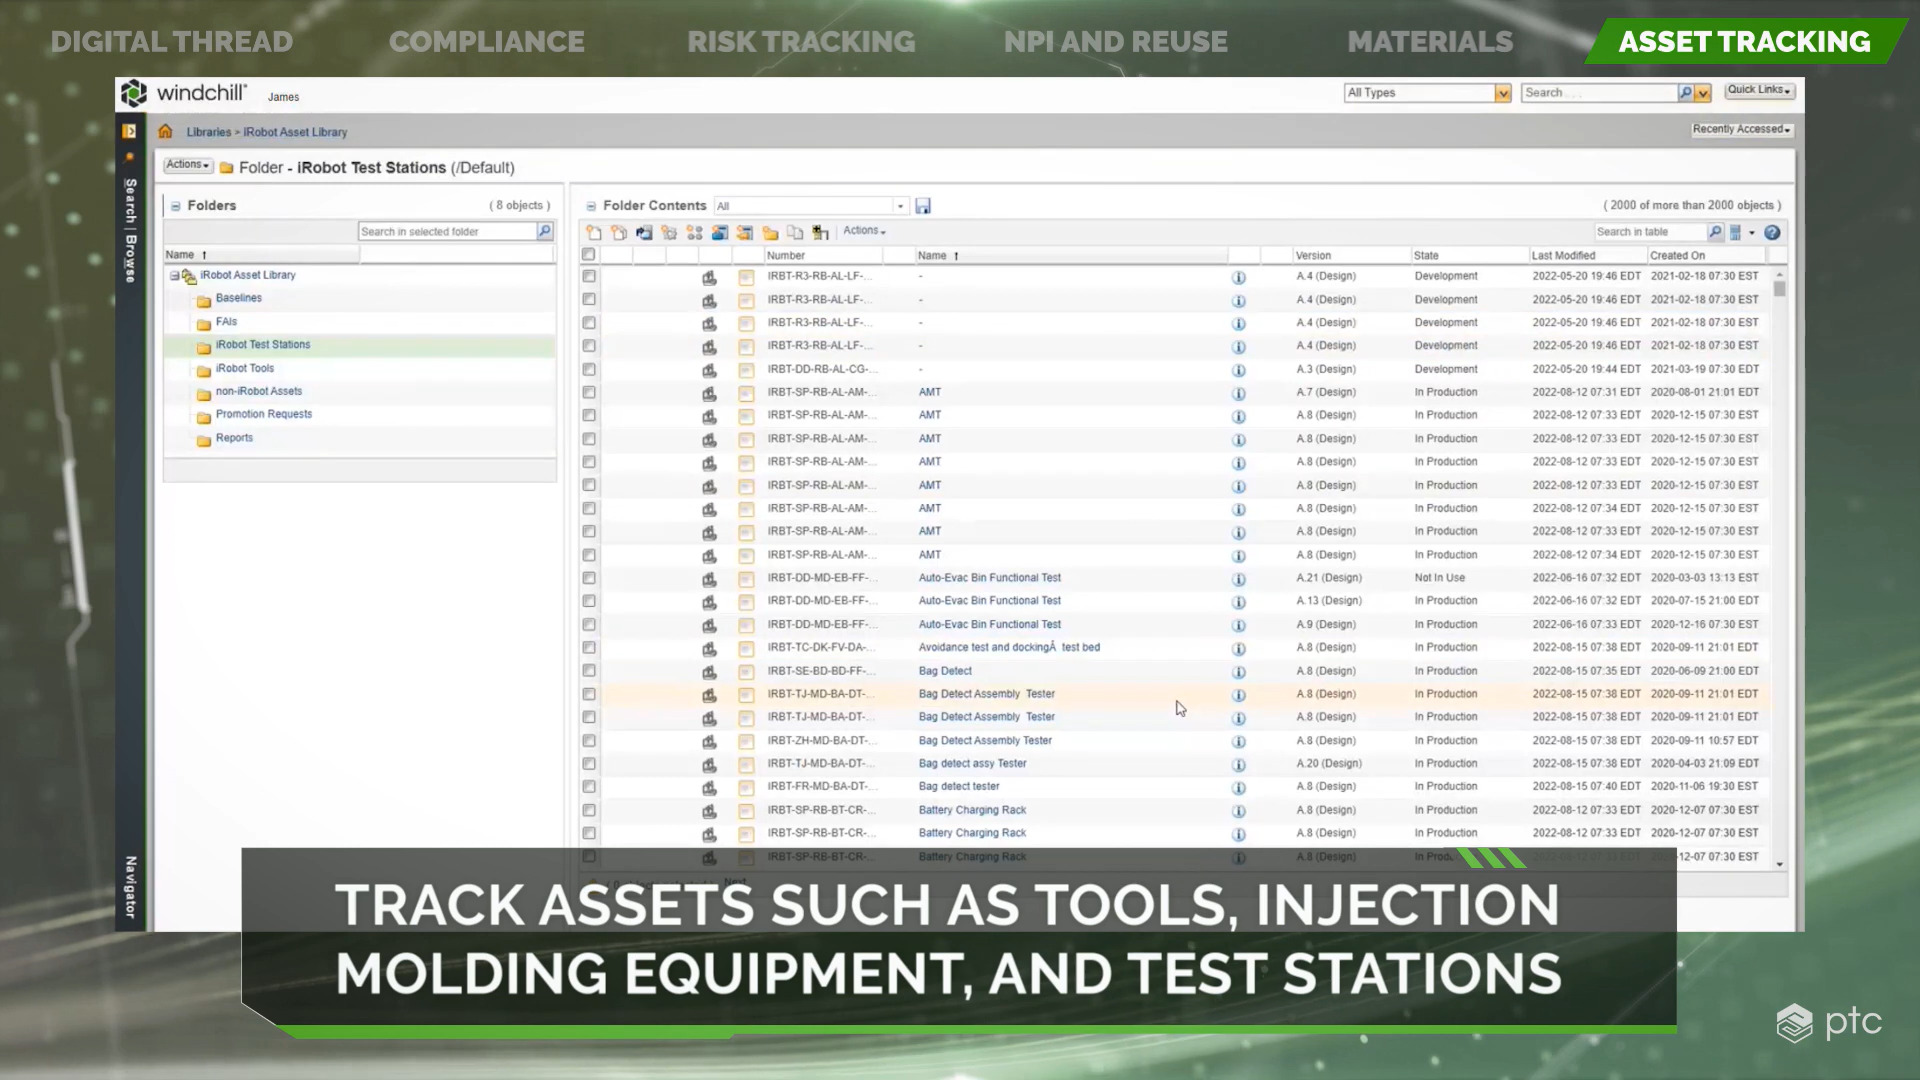Screen dimensions: 1920x1080
Task: Open info icon for Avoidance test row
Action: pyautogui.click(x=1238, y=649)
